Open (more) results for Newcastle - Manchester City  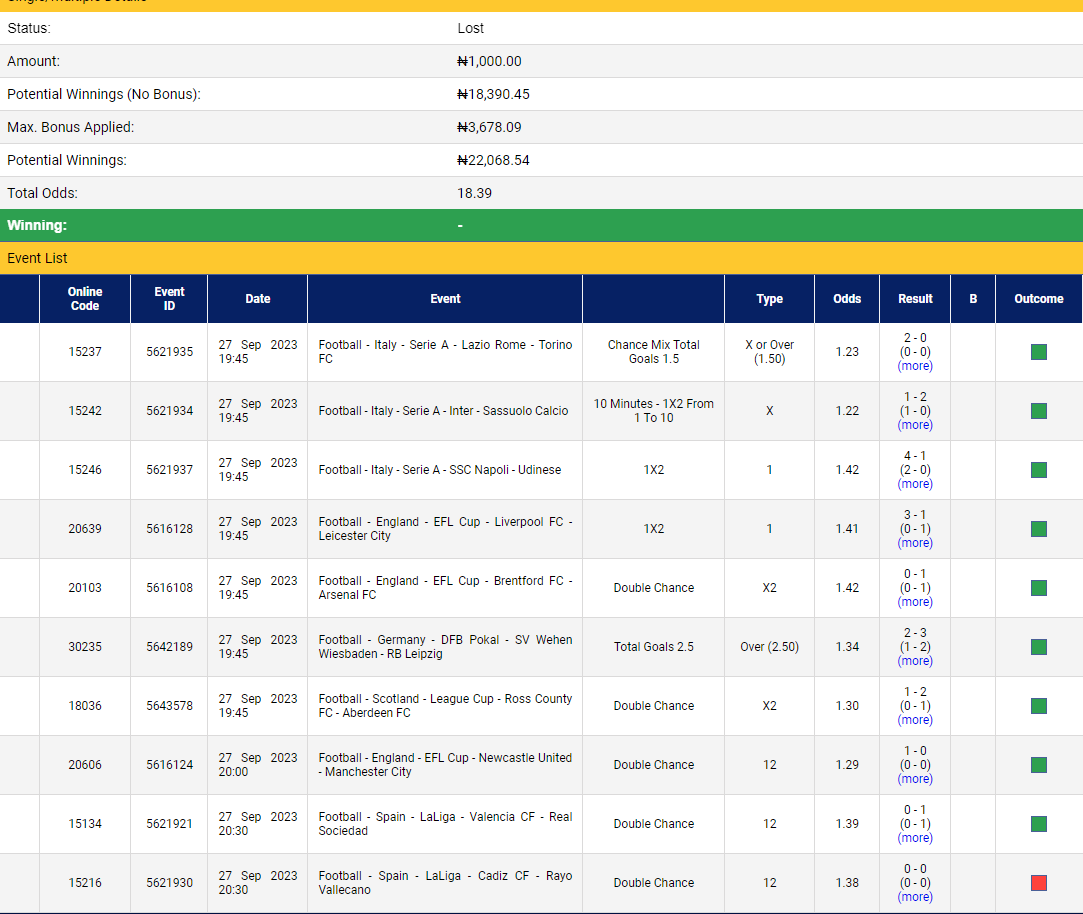(915, 779)
